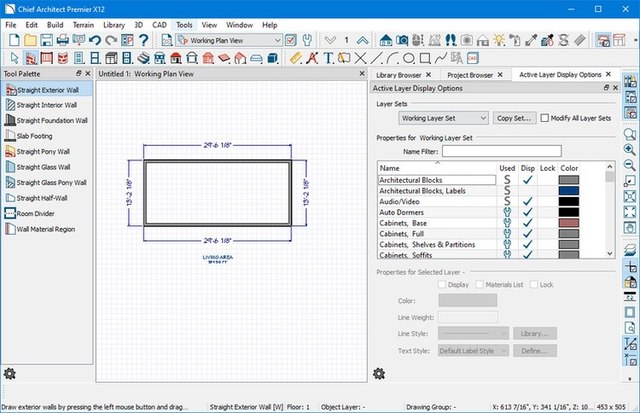Click the Copy Set... button
The height and width of the screenshot is (413, 640).
[x=514, y=118]
